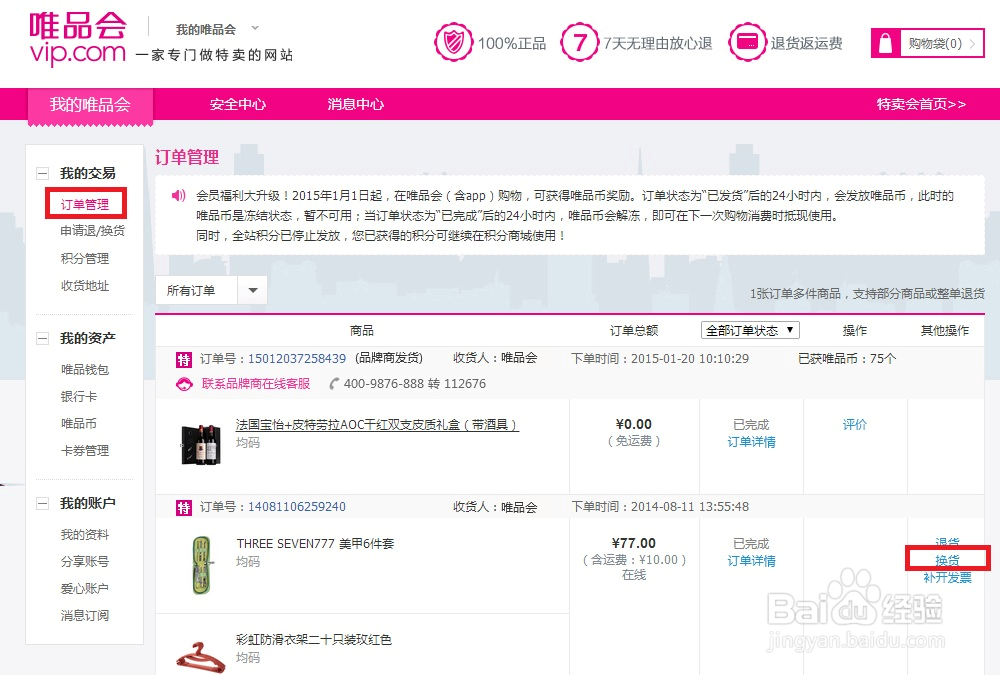Select 申请退/换货 in the sidebar

[93, 230]
